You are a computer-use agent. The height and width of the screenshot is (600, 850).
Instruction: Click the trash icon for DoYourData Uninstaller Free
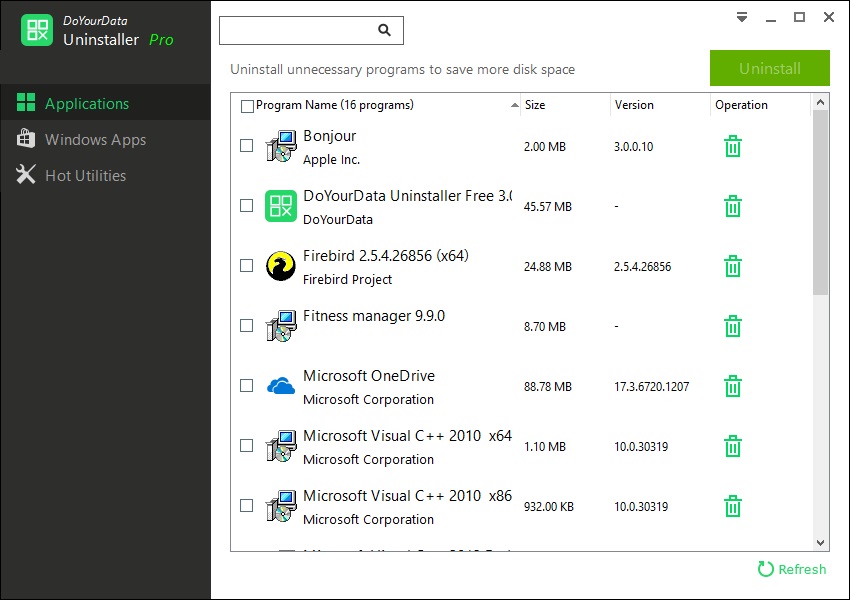(x=732, y=207)
